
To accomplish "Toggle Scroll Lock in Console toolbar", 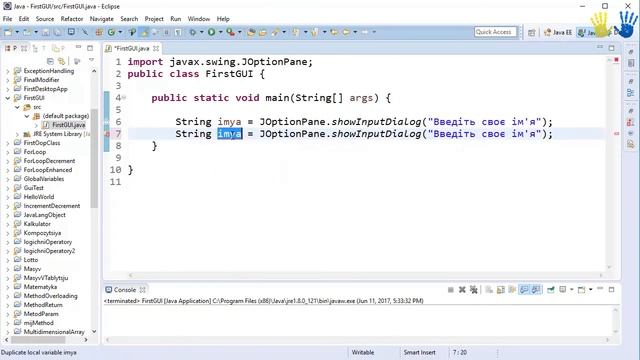I will (x=500, y=290).
